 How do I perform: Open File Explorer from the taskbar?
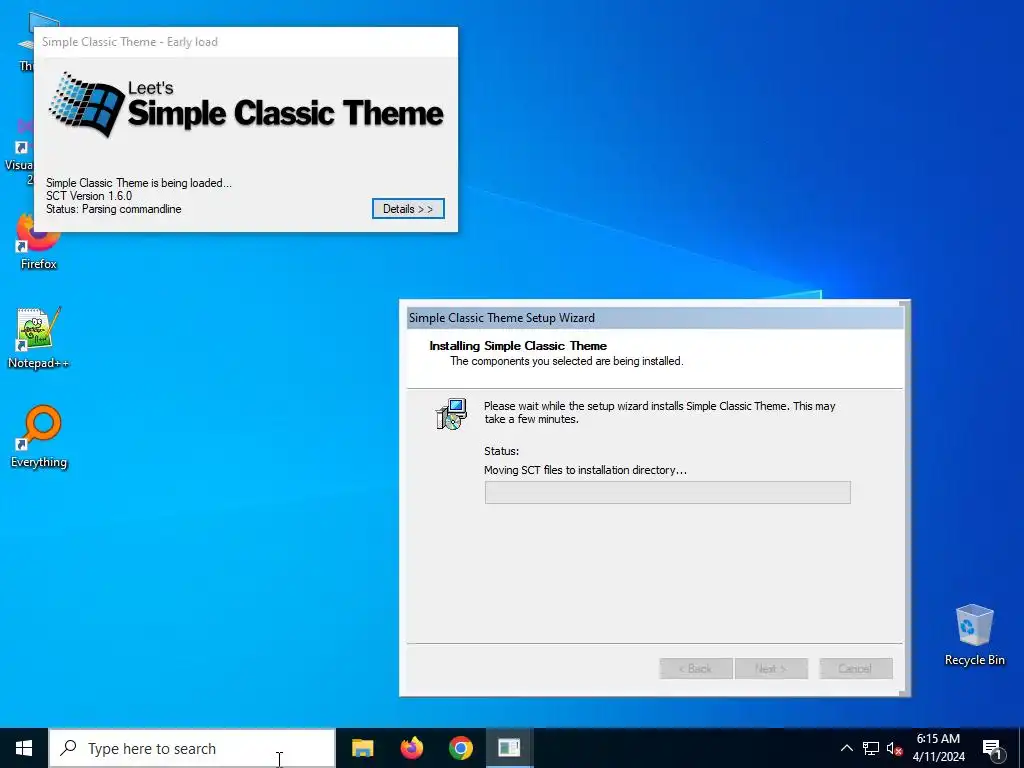(x=362, y=748)
